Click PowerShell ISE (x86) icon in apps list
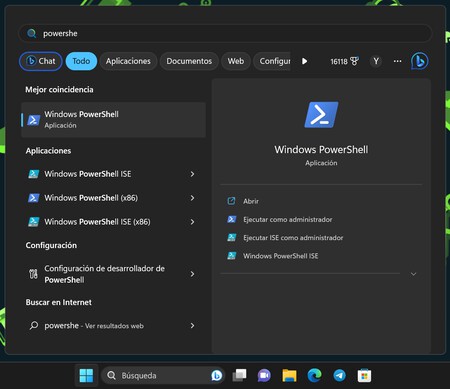 [34, 222]
